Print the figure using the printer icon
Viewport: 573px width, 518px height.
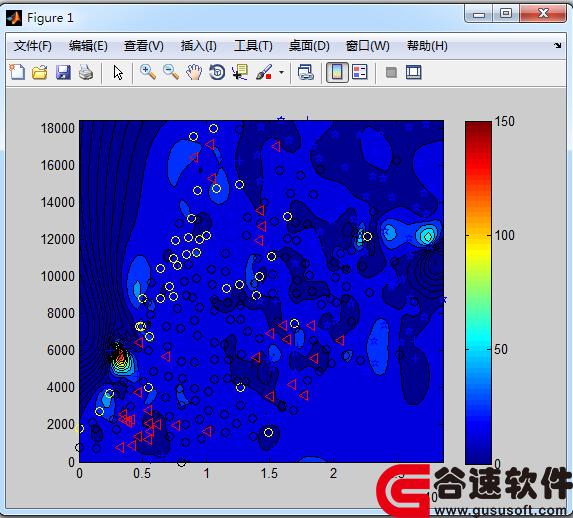pos(86,72)
